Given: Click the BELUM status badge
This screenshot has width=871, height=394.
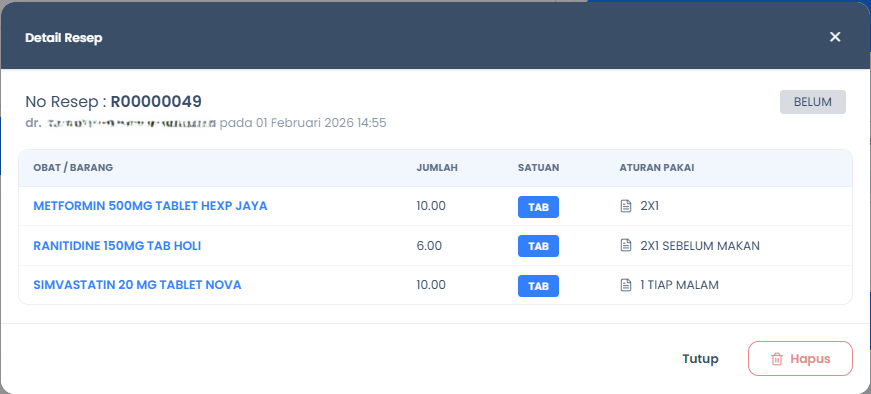Looking at the screenshot, I should pyautogui.click(x=813, y=102).
